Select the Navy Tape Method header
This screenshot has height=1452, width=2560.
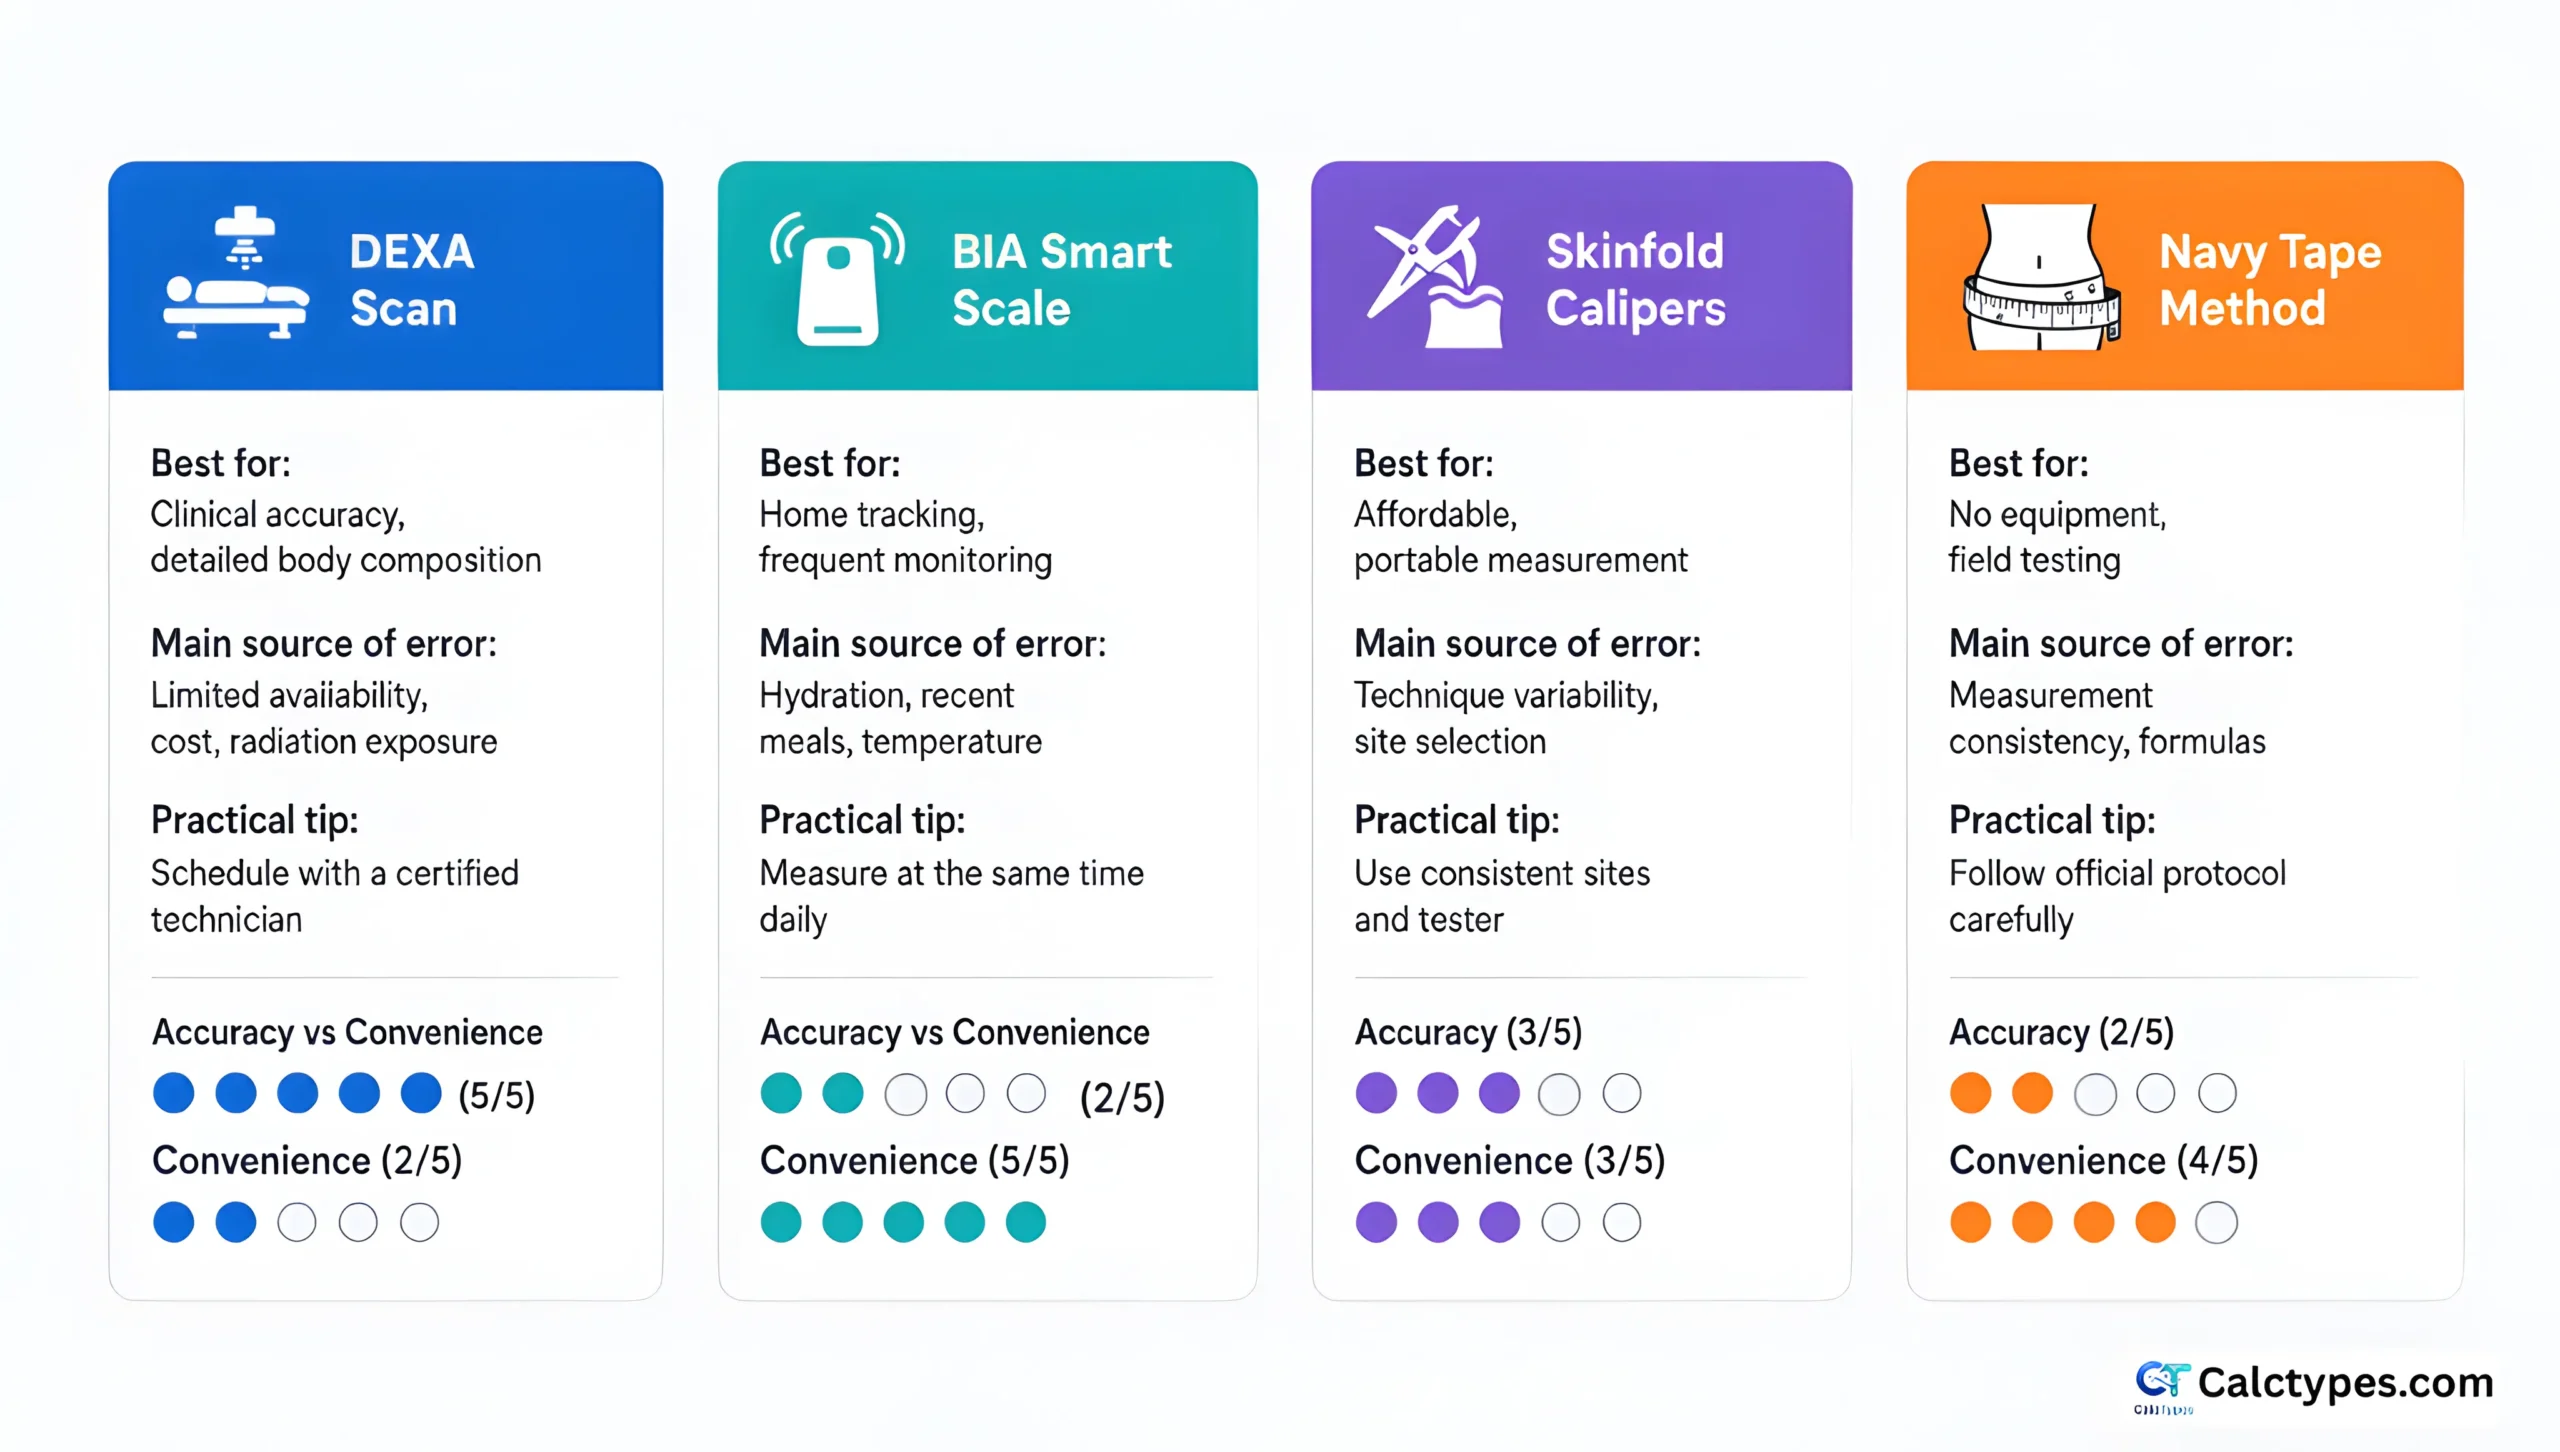click(2269, 279)
